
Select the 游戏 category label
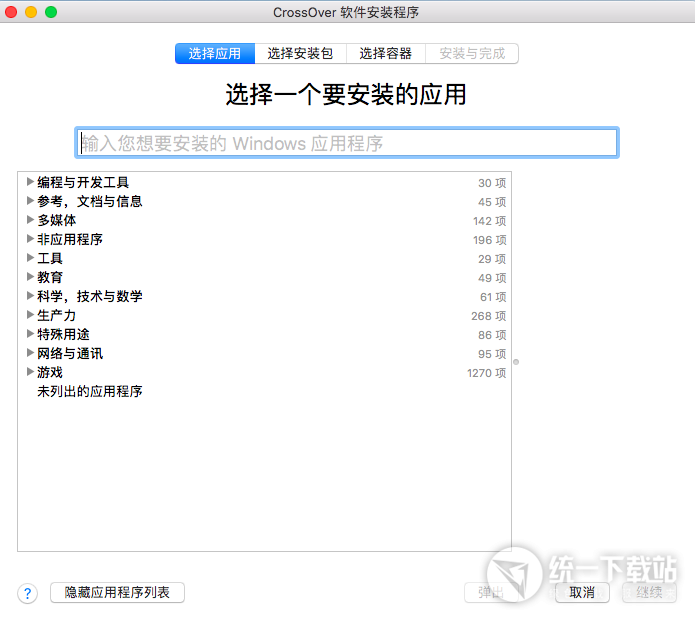[x=50, y=373]
